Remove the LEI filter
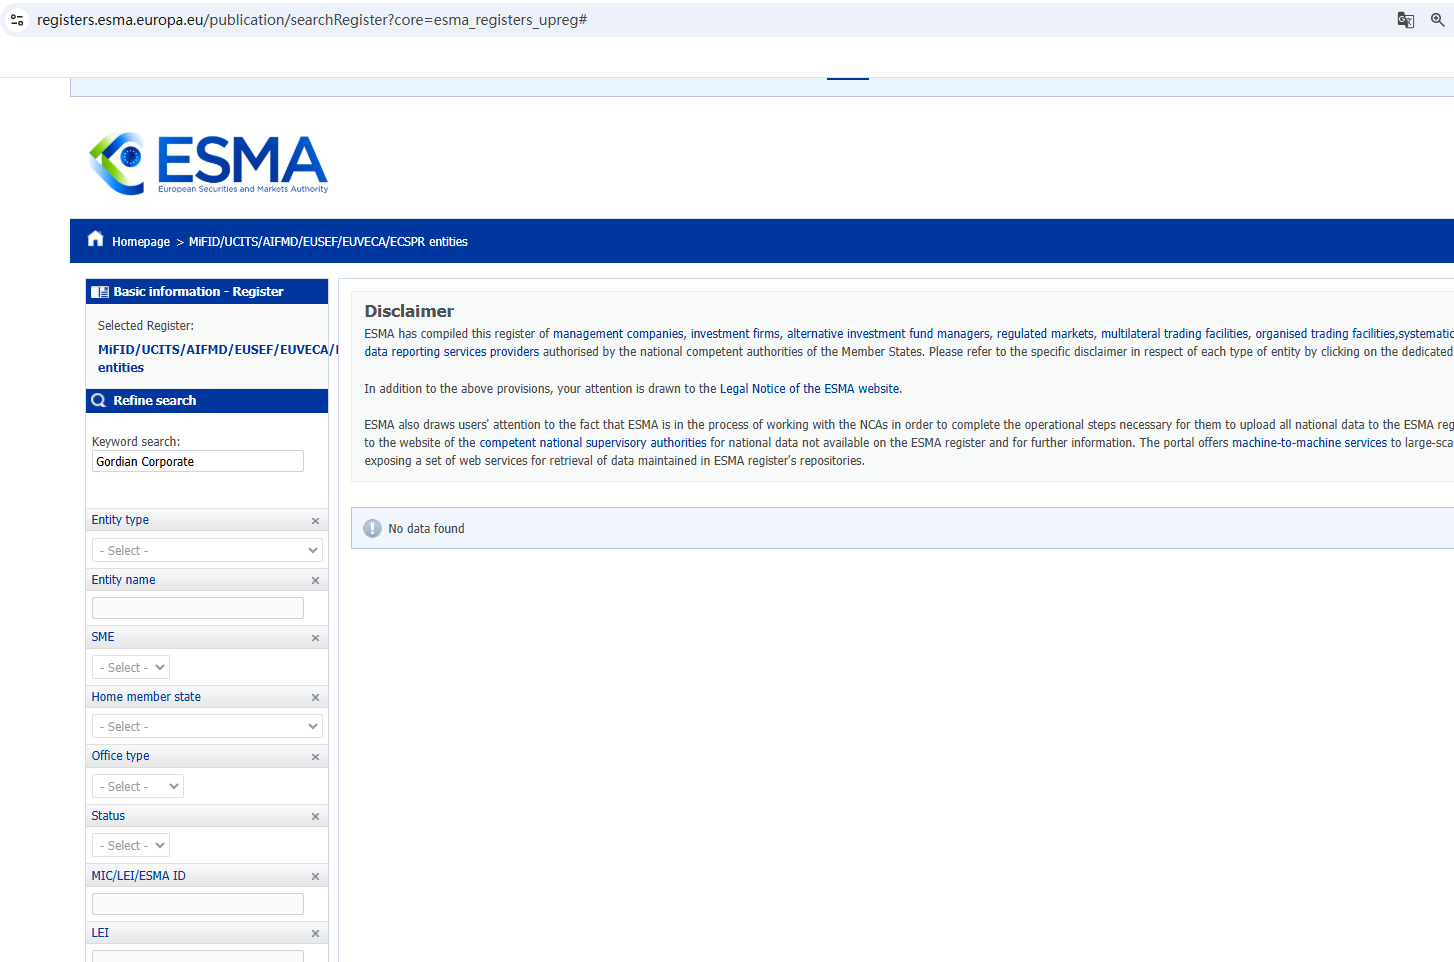This screenshot has width=1454, height=962. [315, 934]
